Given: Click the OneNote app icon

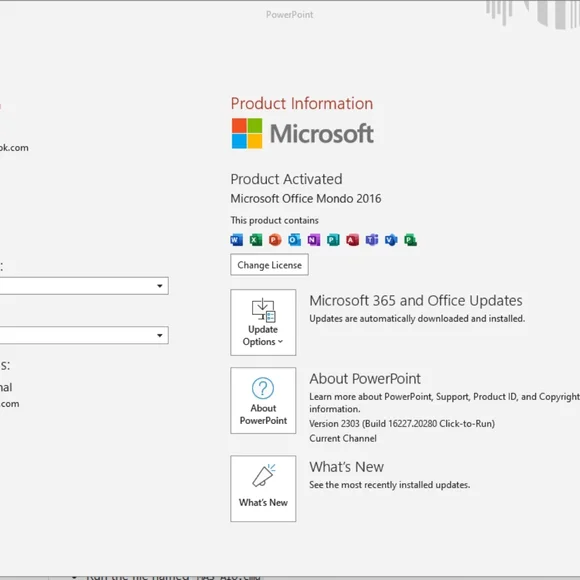Looking at the screenshot, I should click(314, 240).
